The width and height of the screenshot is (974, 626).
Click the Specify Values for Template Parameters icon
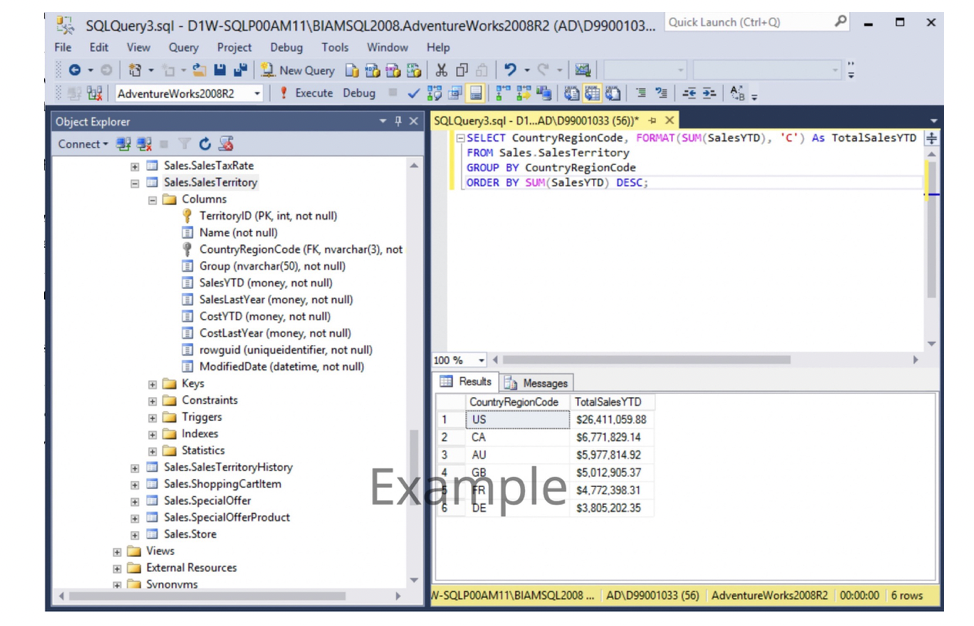point(737,94)
